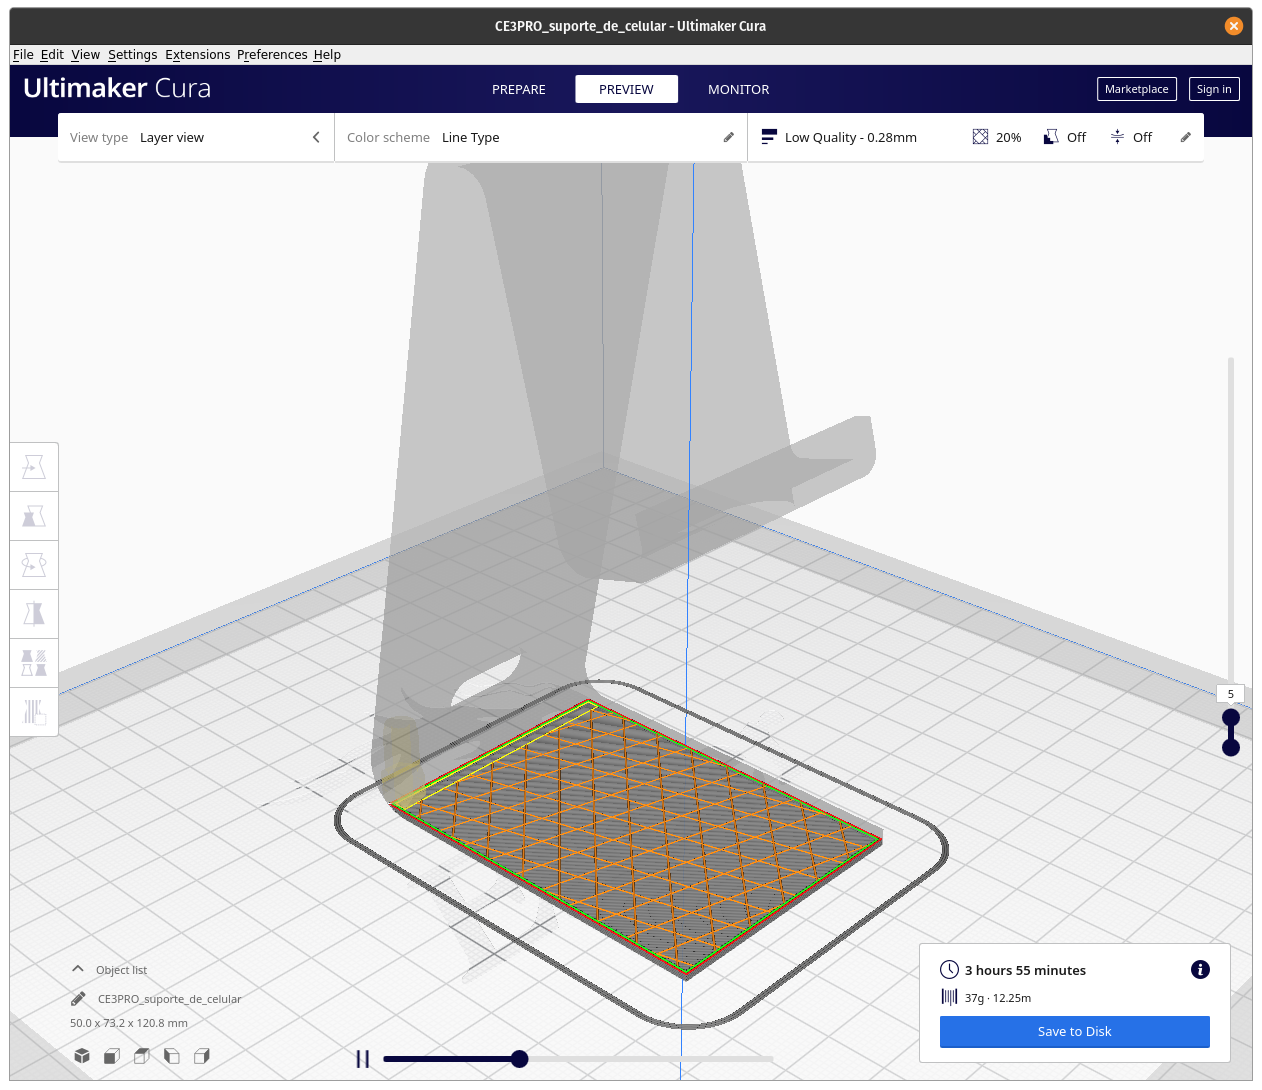Click the simulation path slider handle
Viewport: 1262px width, 1090px height.
pos(519,1059)
